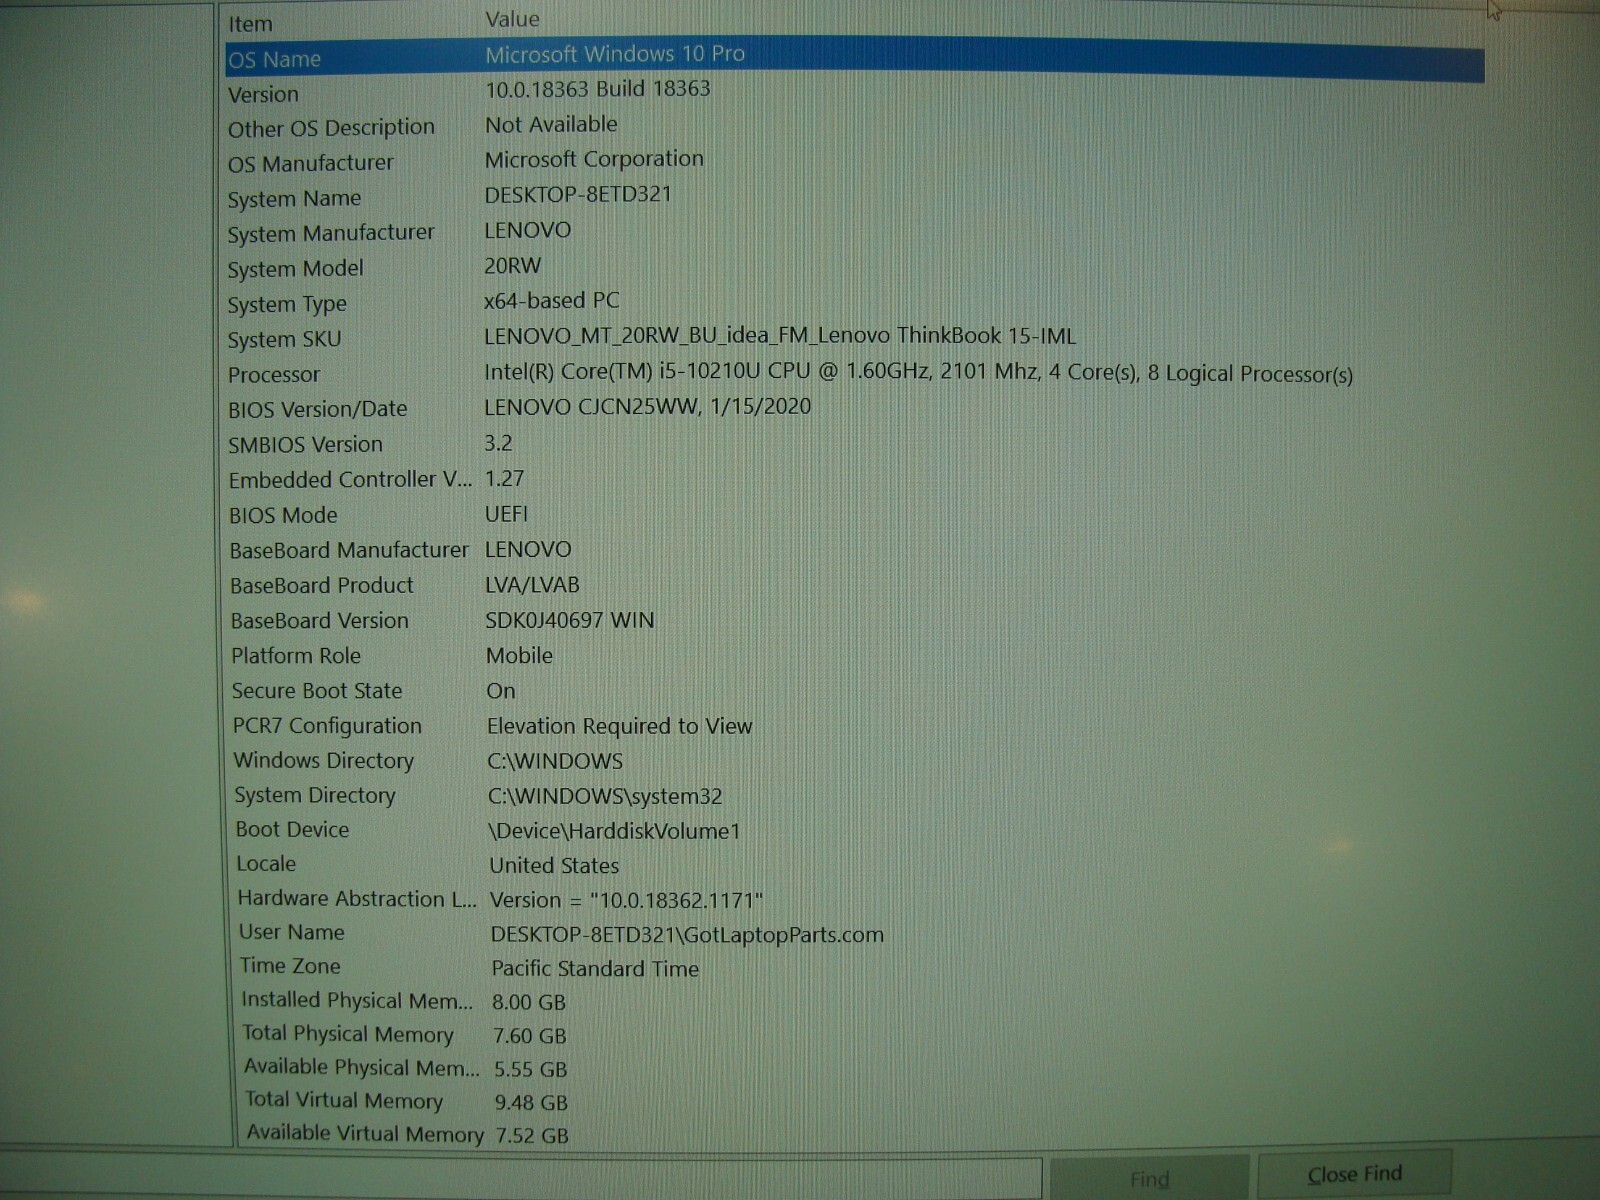Click the Intel Core i5-10210U processor value
Viewport: 1600px width, 1200px height.
(x=918, y=373)
